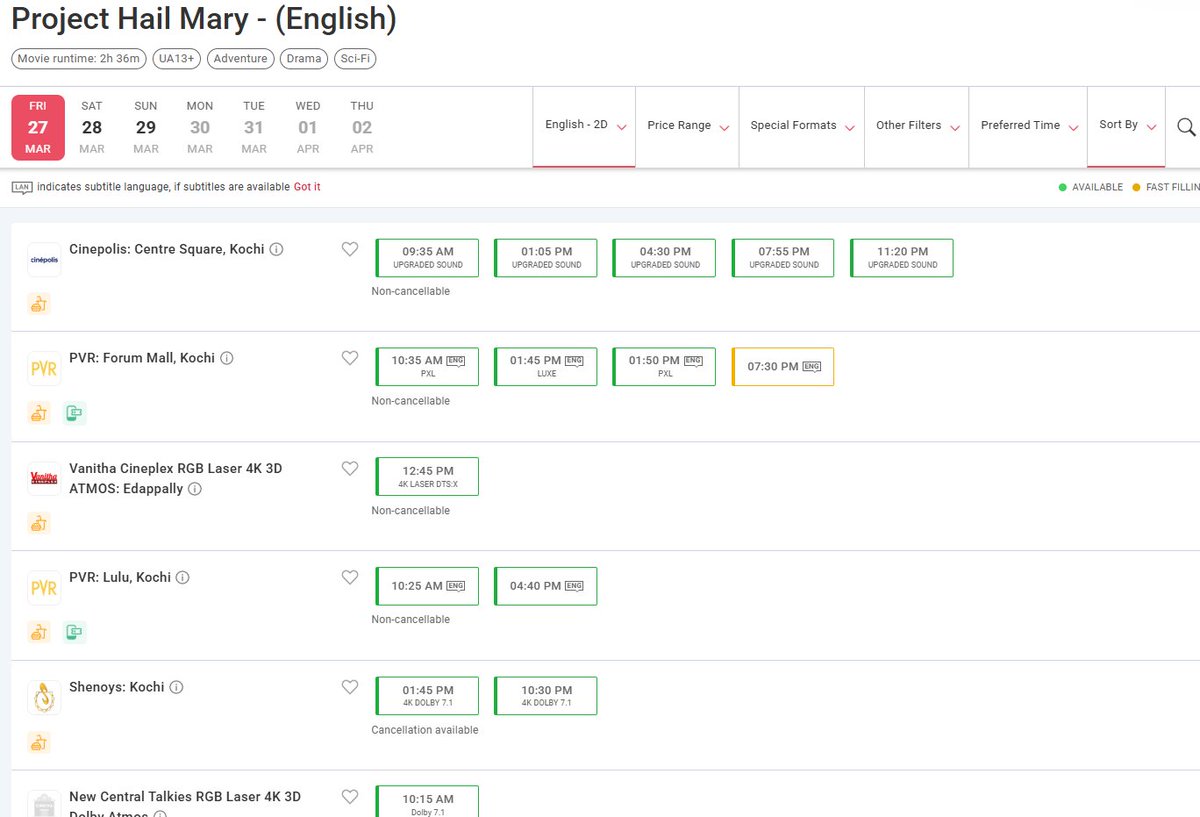Select Mon 30 Mar date tab
Image resolution: width=1200 pixels, height=817 pixels.
pyautogui.click(x=200, y=128)
